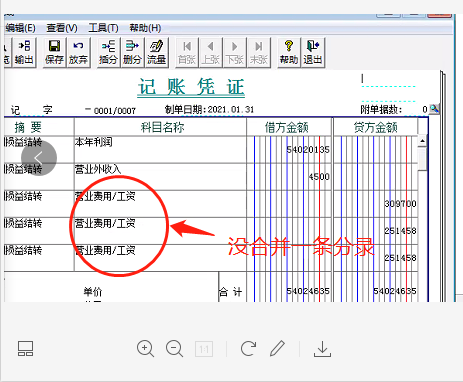This screenshot has height=382, width=463.
Task: Open the 帮助 help toolbar icon
Action: (289, 53)
